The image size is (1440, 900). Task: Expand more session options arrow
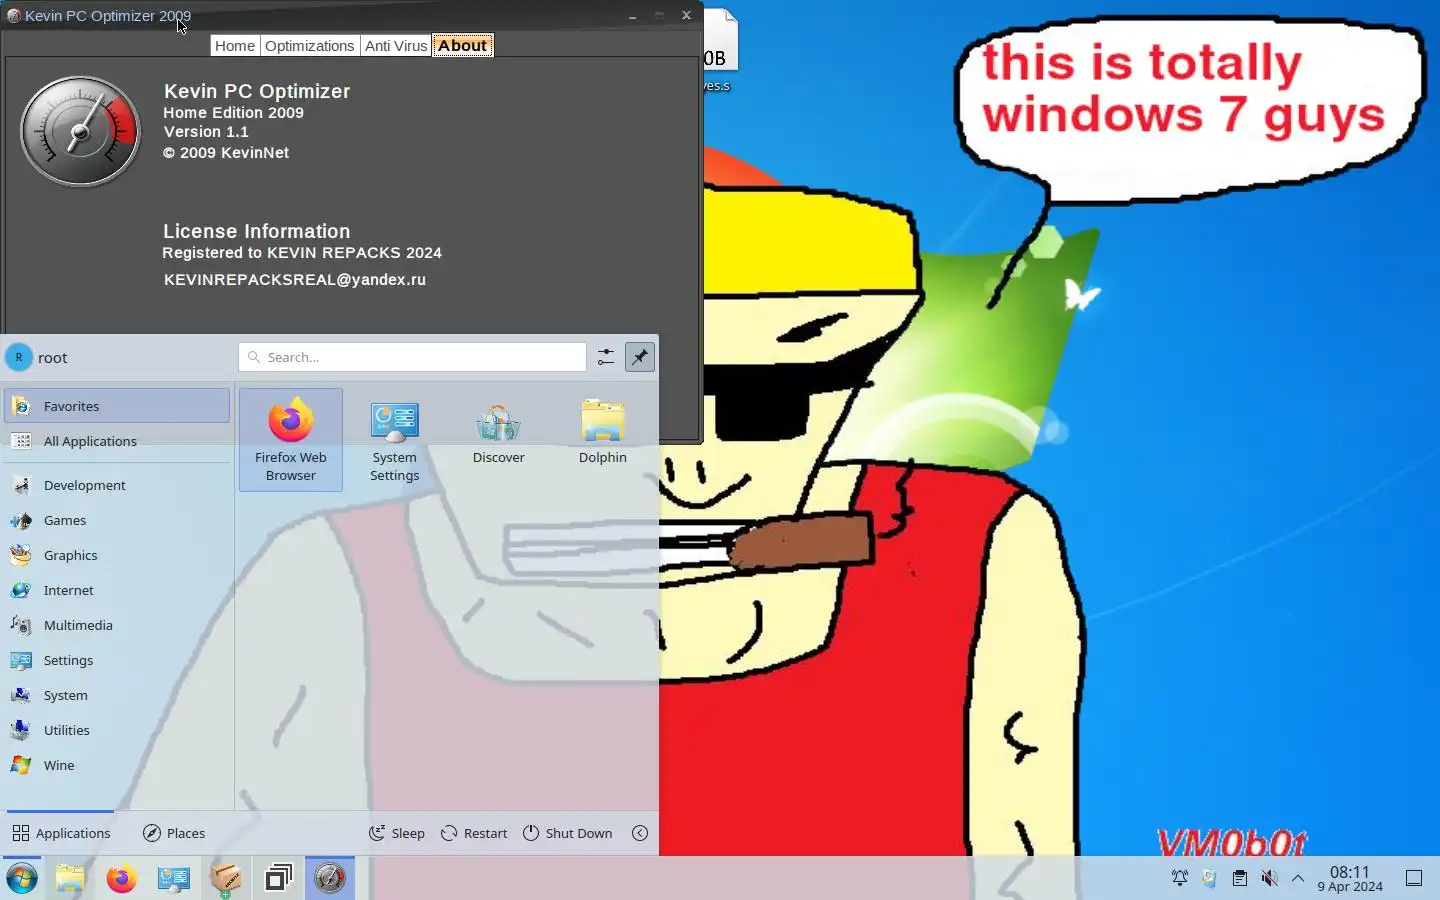click(x=640, y=833)
